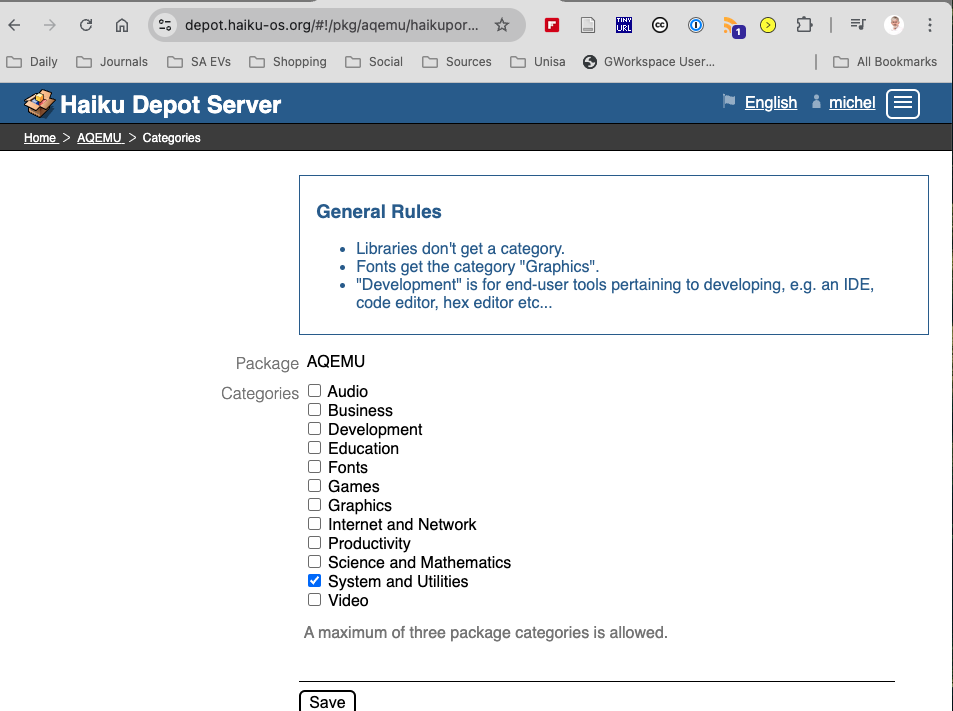Go to AQEMU breadcrumb
Viewport: 953px width, 711px height.
click(100, 138)
